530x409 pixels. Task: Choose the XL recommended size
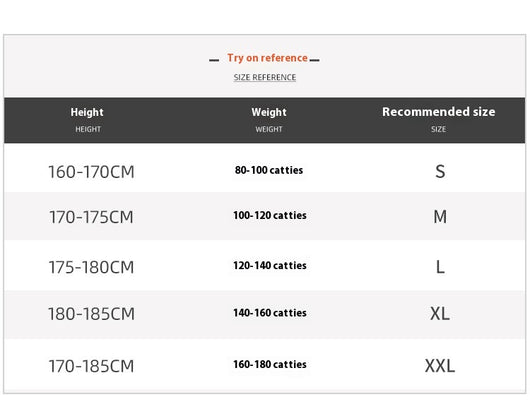point(440,314)
